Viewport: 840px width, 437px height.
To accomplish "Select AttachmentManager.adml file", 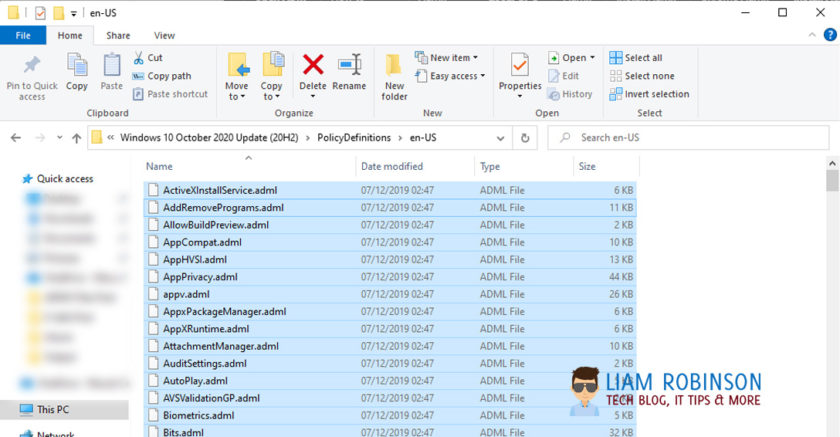I will coord(390,346).
